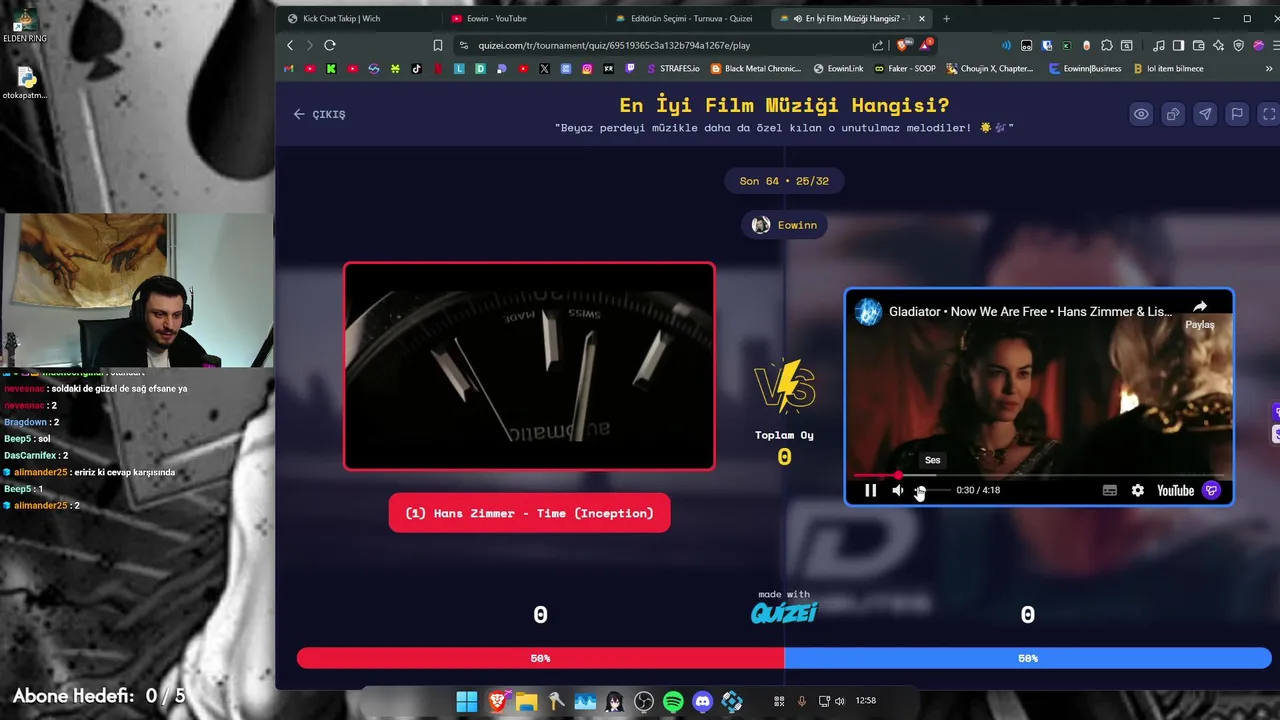Open the lol item bilmece bookmark
The image size is (1280, 720).
1168,69
